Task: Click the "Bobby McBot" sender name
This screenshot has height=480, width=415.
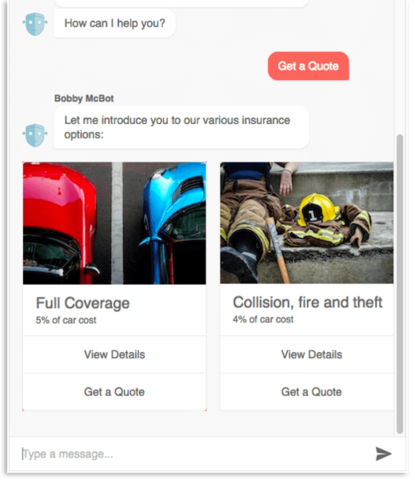Action: click(84, 98)
